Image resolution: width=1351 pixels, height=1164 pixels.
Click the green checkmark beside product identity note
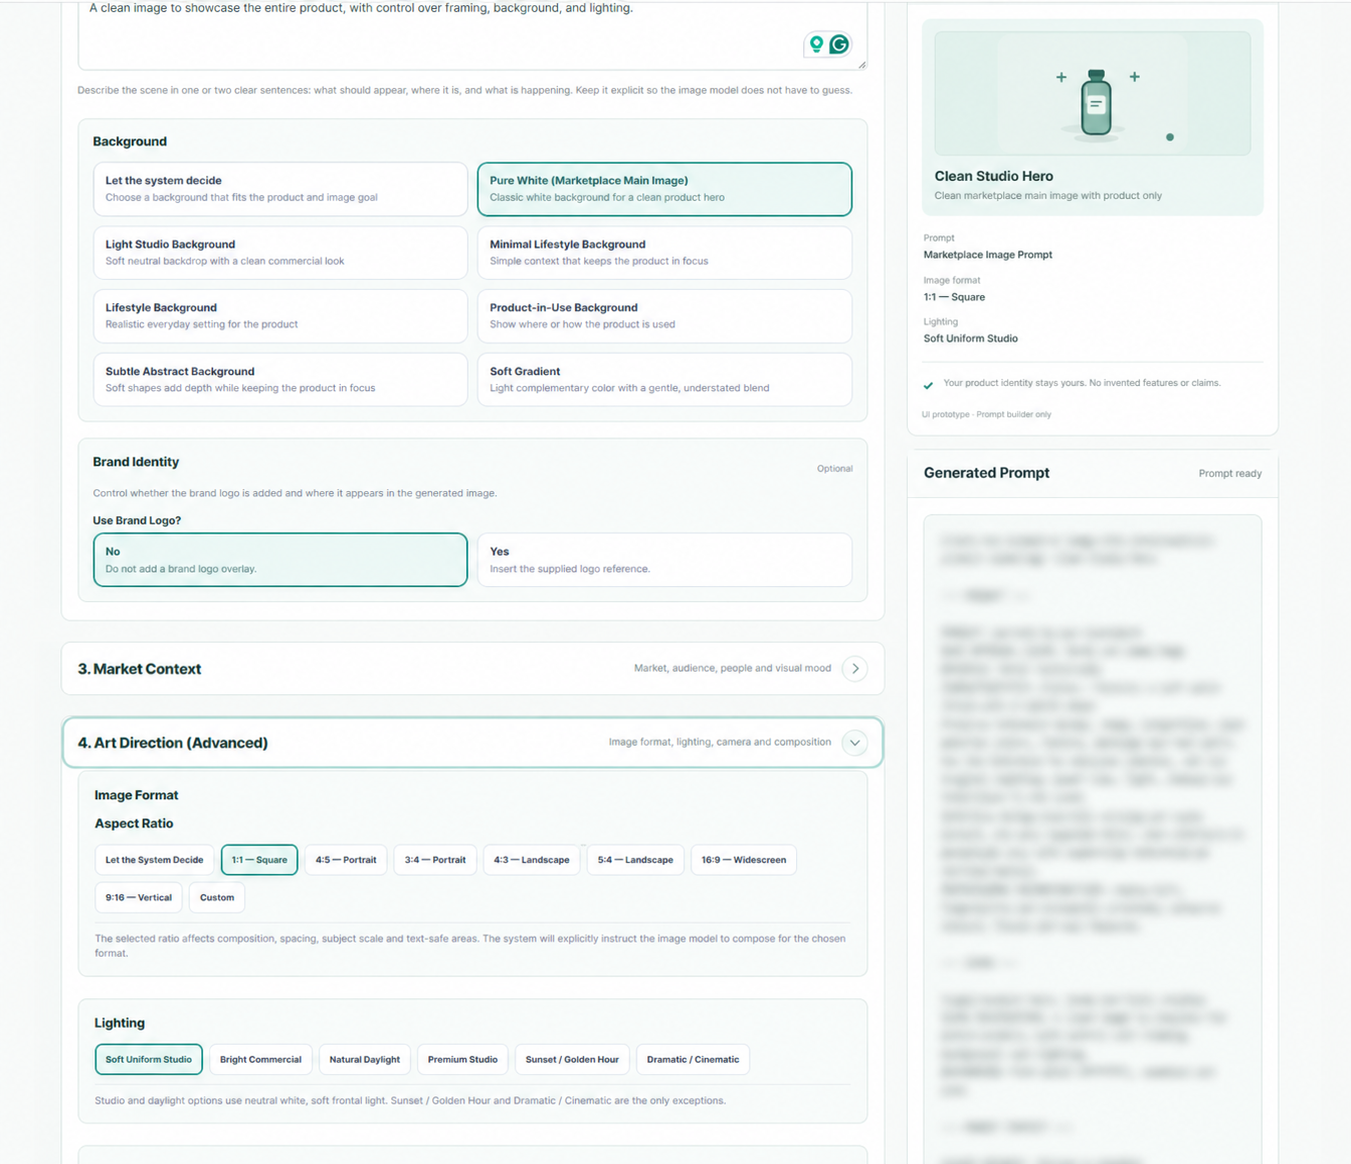928,385
